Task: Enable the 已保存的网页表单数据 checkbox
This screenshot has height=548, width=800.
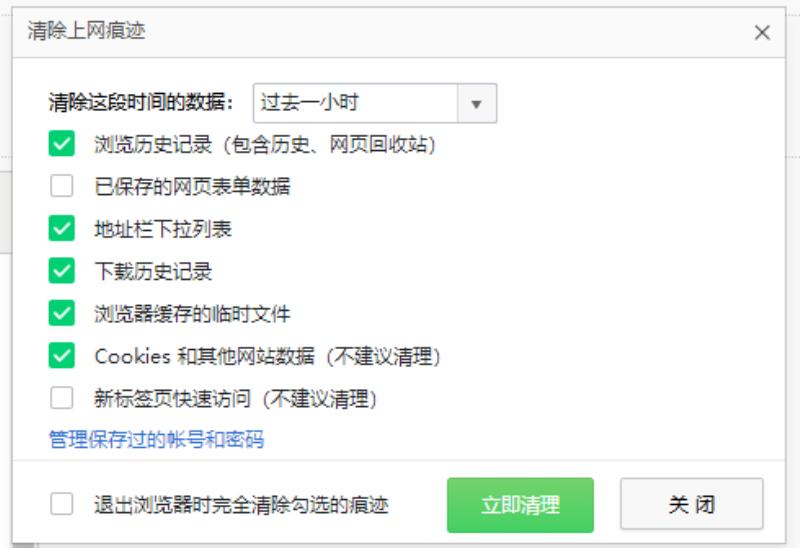Action: tap(62, 186)
